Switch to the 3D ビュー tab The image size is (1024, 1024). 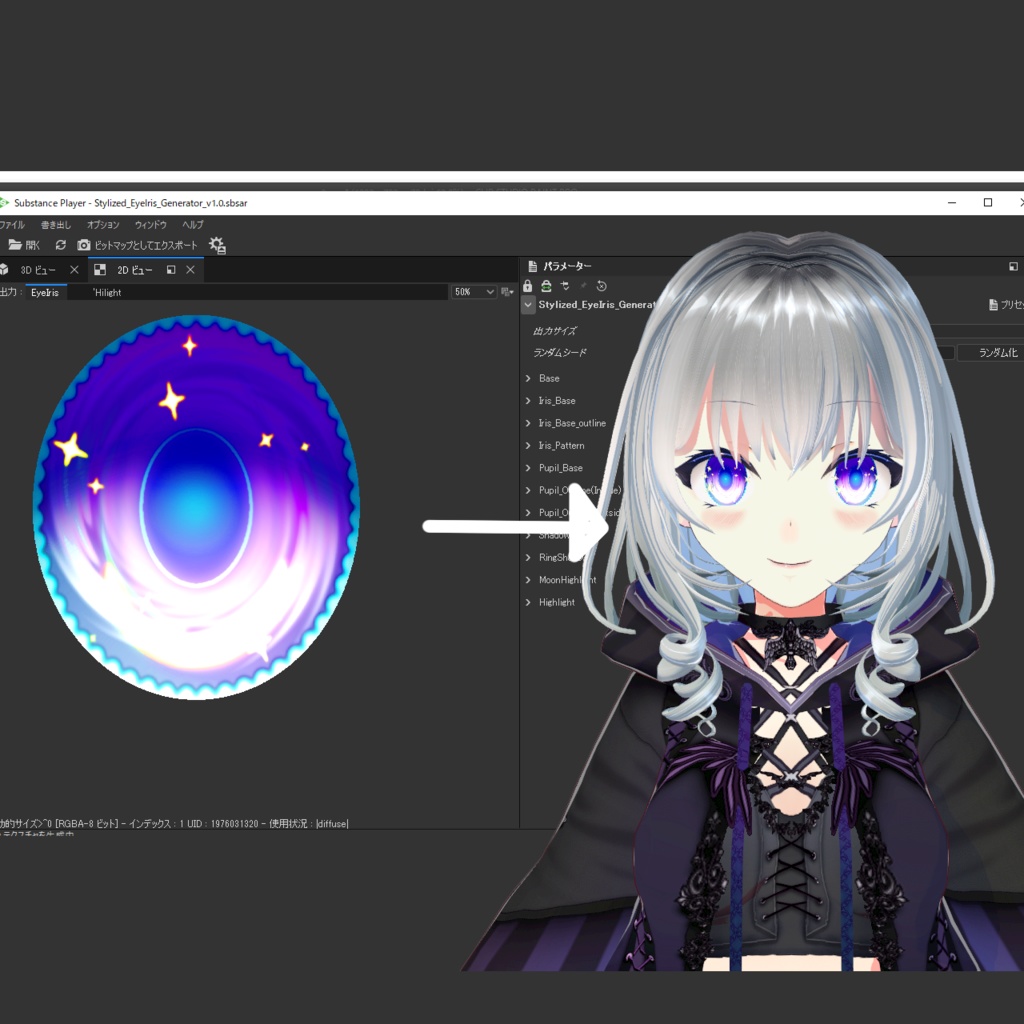[38, 269]
